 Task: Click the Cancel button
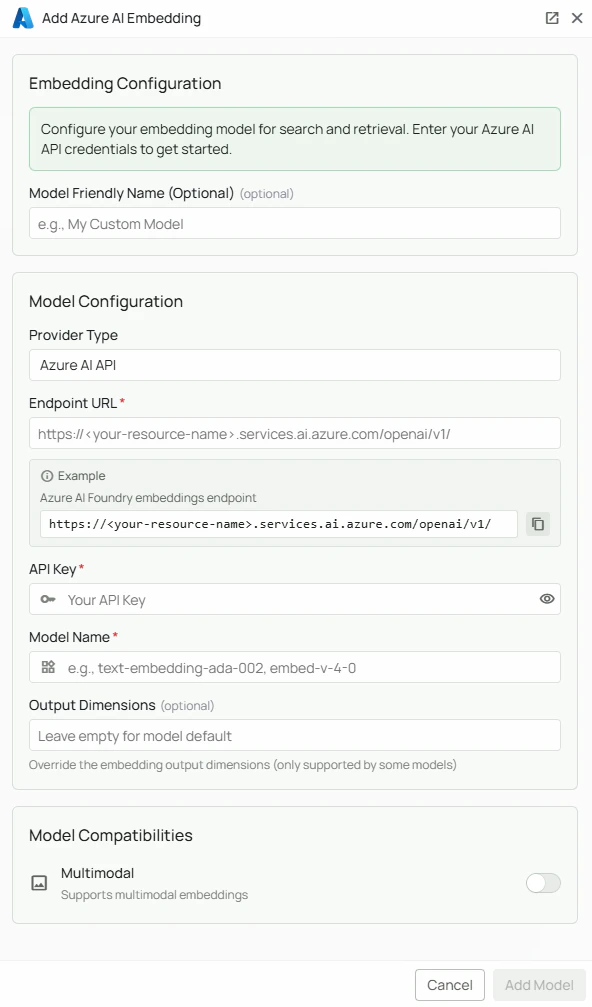[449, 985]
